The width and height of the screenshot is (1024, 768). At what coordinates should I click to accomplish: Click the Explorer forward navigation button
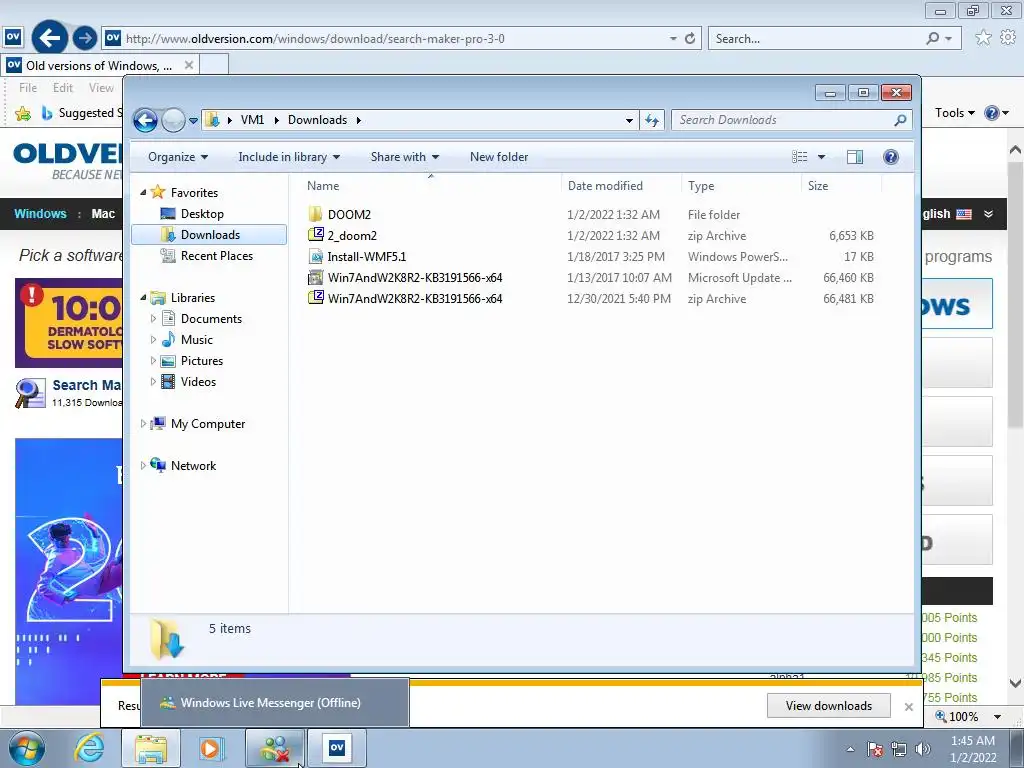(173, 120)
